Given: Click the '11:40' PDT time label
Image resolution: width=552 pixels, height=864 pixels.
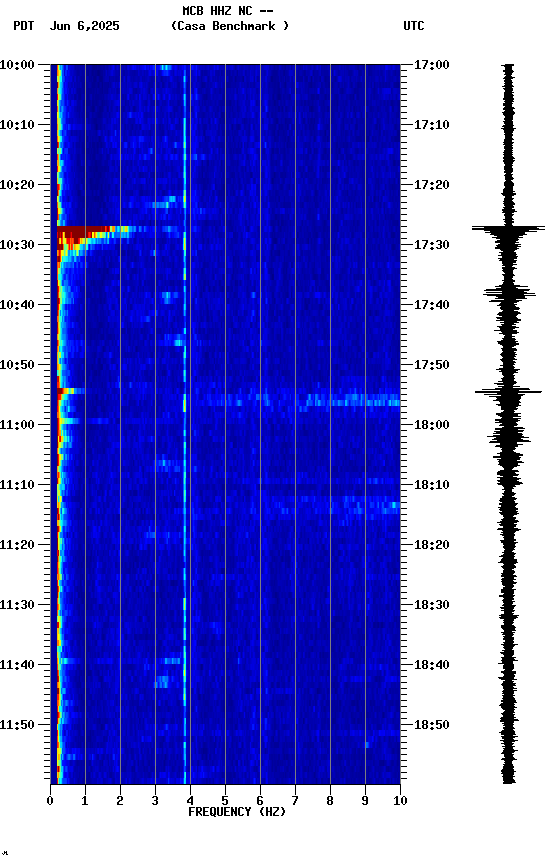Looking at the screenshot, I should tap(17, 665).
